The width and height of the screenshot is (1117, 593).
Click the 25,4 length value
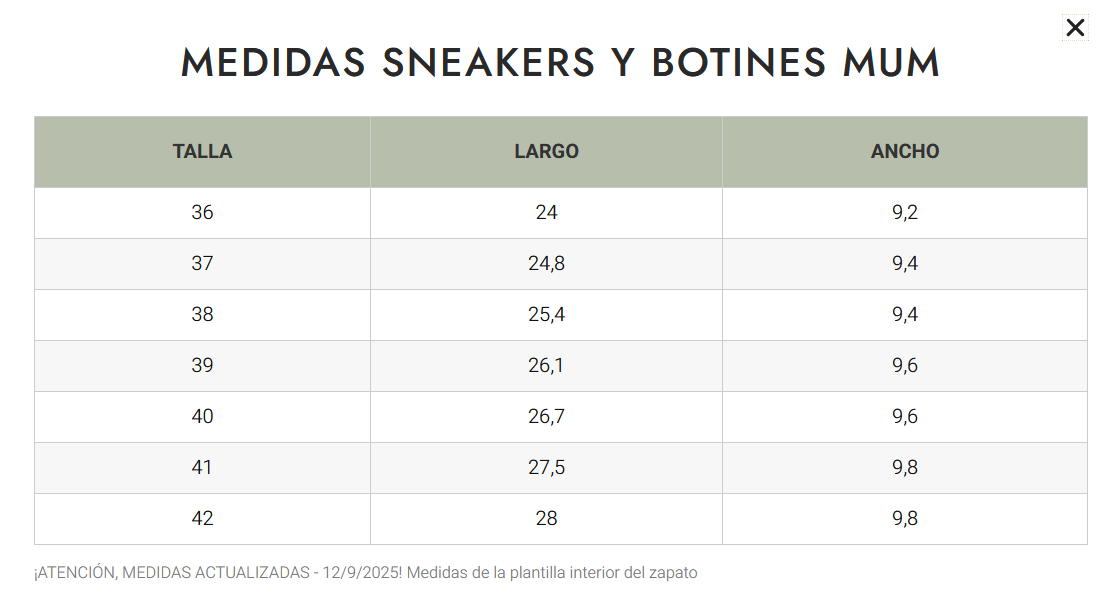pyautogui.click(x=546, y=315)
